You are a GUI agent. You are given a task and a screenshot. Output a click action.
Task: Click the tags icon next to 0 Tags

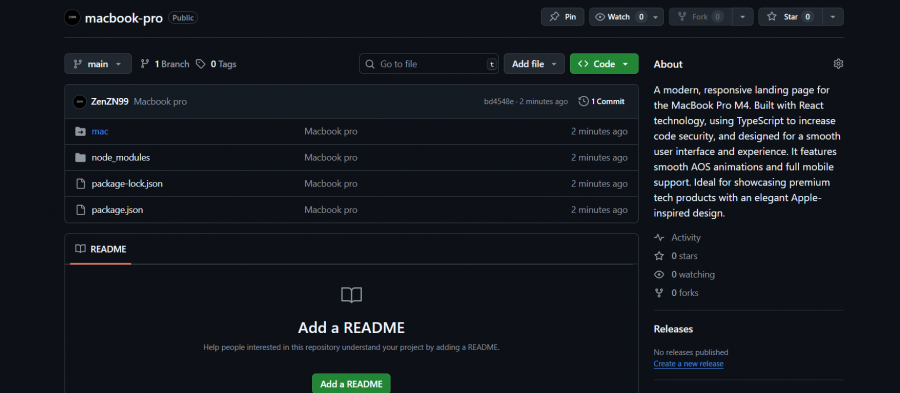200,64
